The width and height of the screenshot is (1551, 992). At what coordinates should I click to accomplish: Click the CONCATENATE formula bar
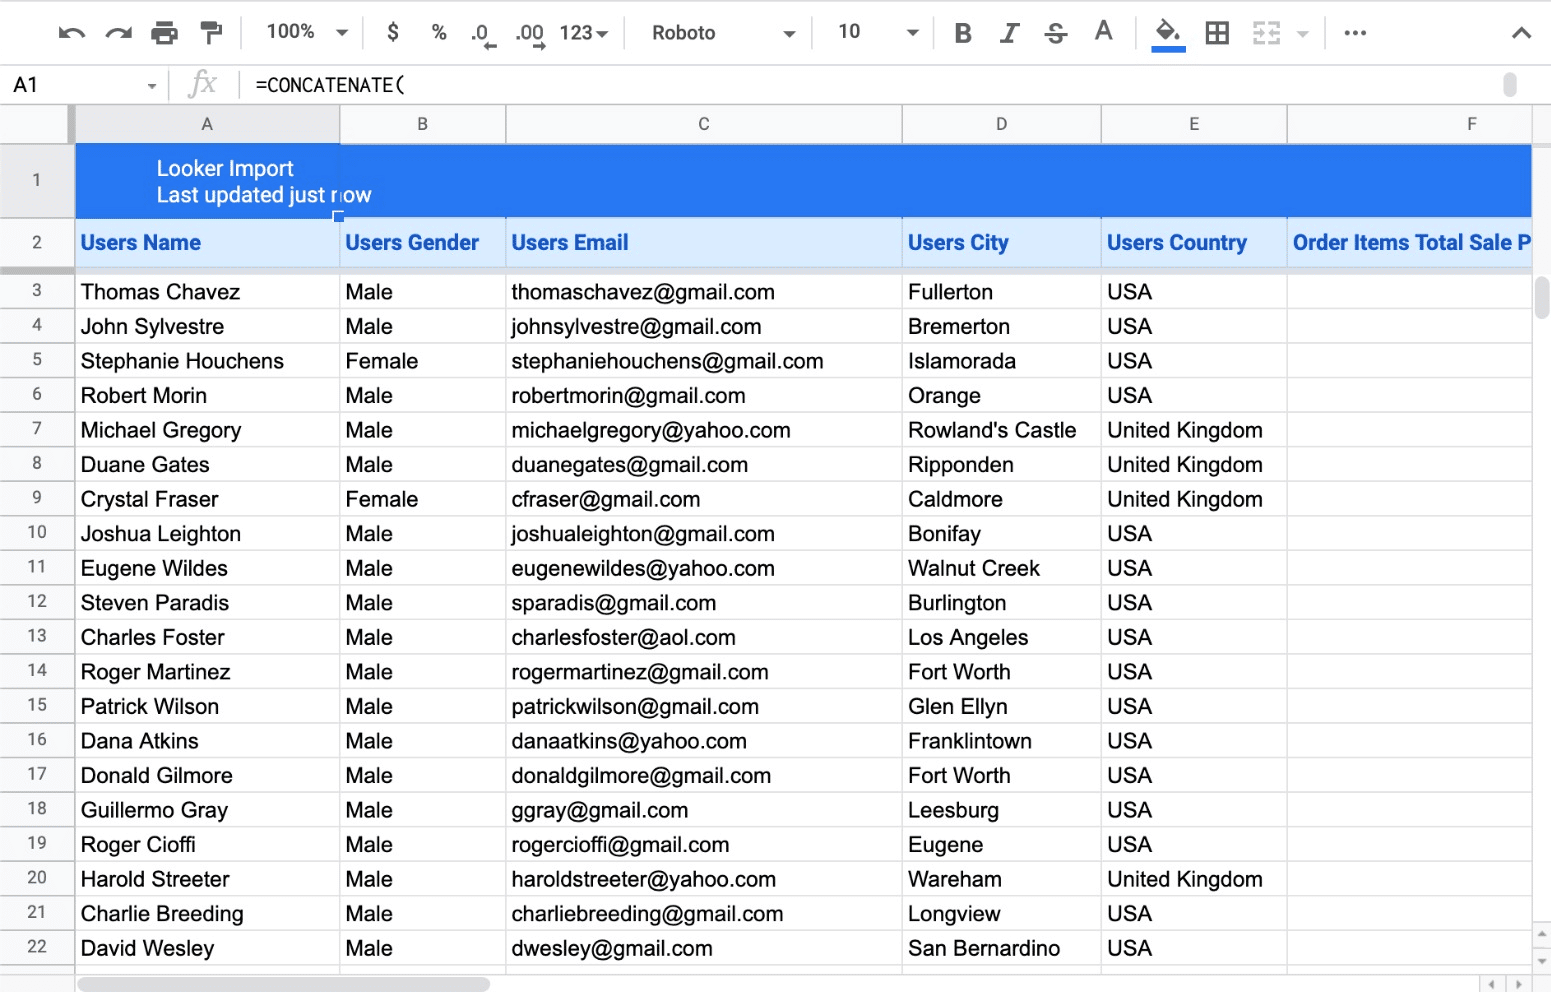(870, 85)
